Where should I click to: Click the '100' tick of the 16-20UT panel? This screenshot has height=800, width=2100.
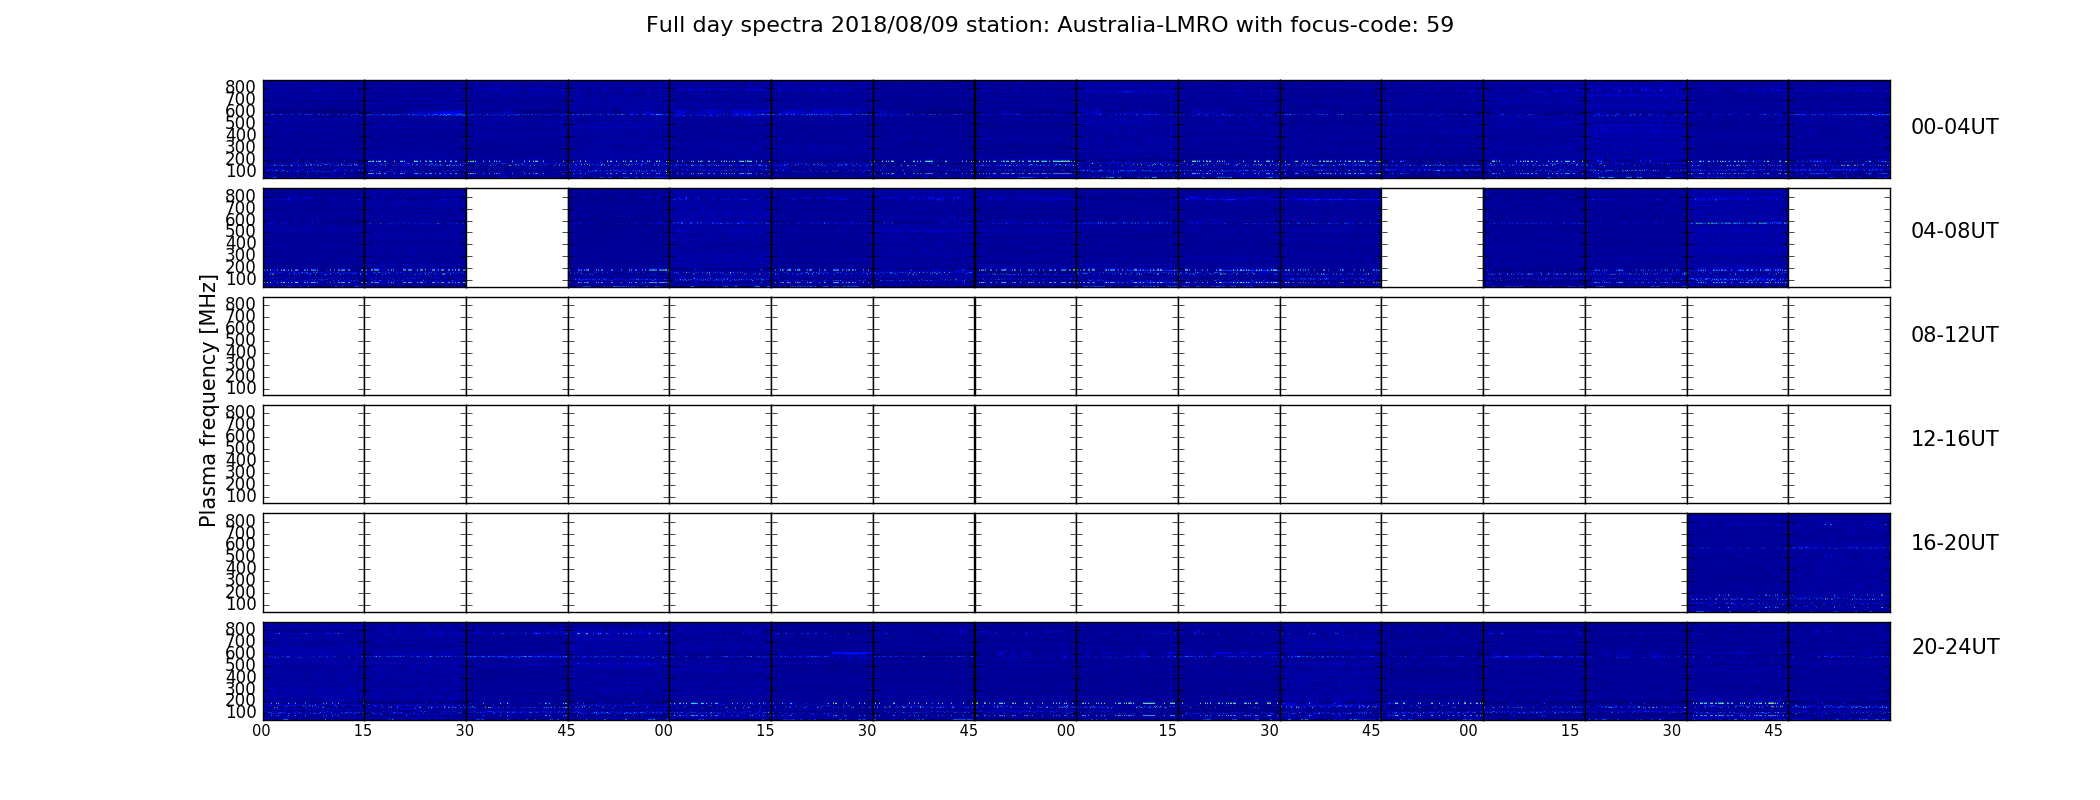pyautogui.click(x=241, y=604)
